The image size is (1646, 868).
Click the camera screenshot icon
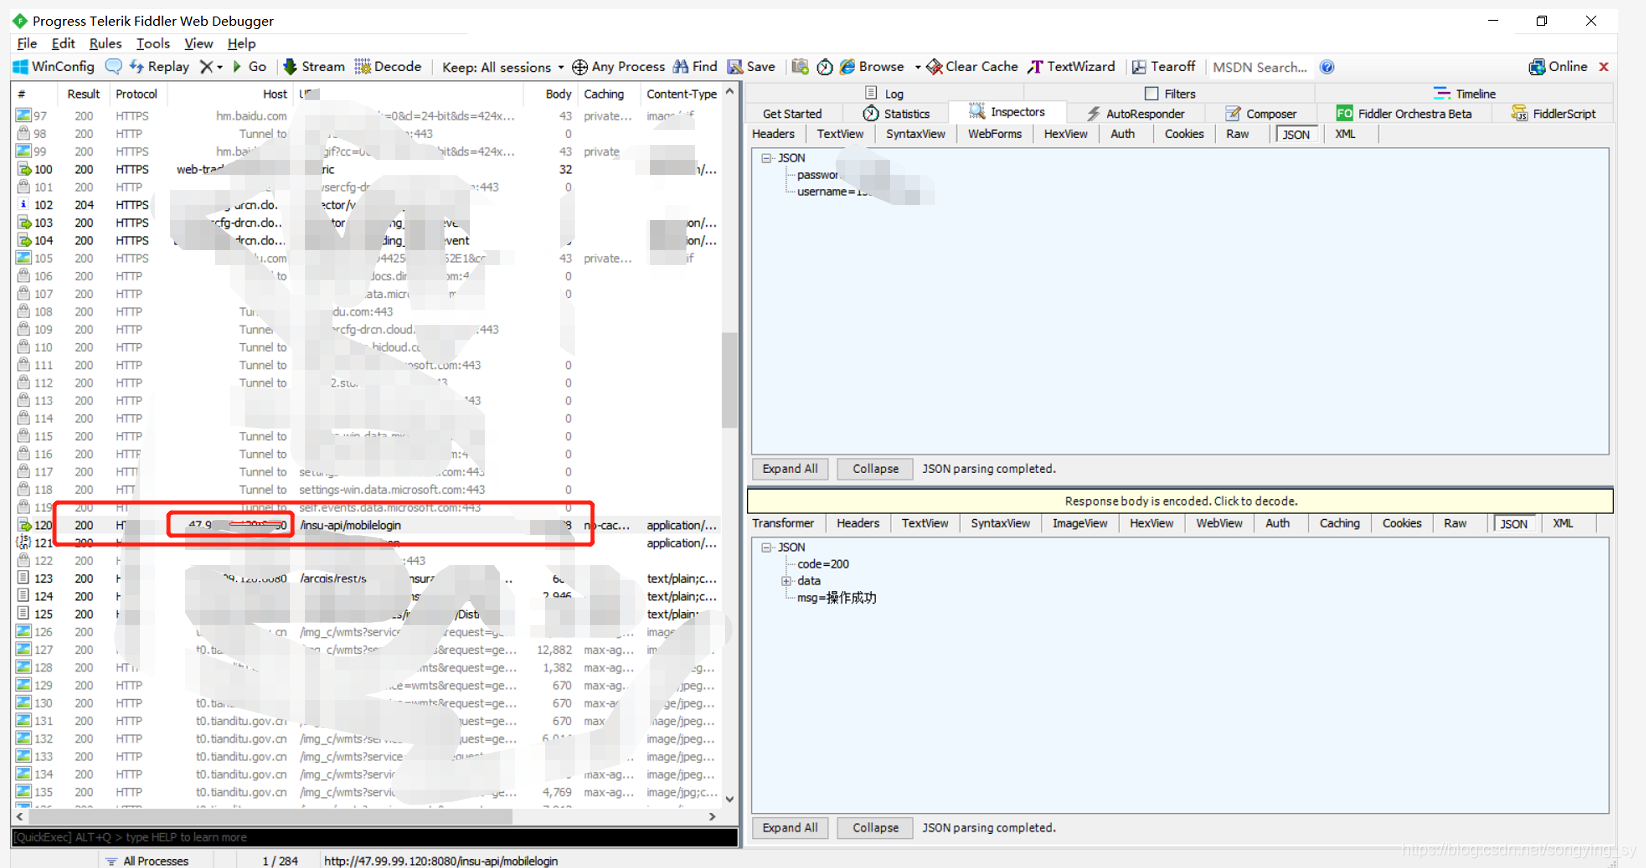pos(800,67)
